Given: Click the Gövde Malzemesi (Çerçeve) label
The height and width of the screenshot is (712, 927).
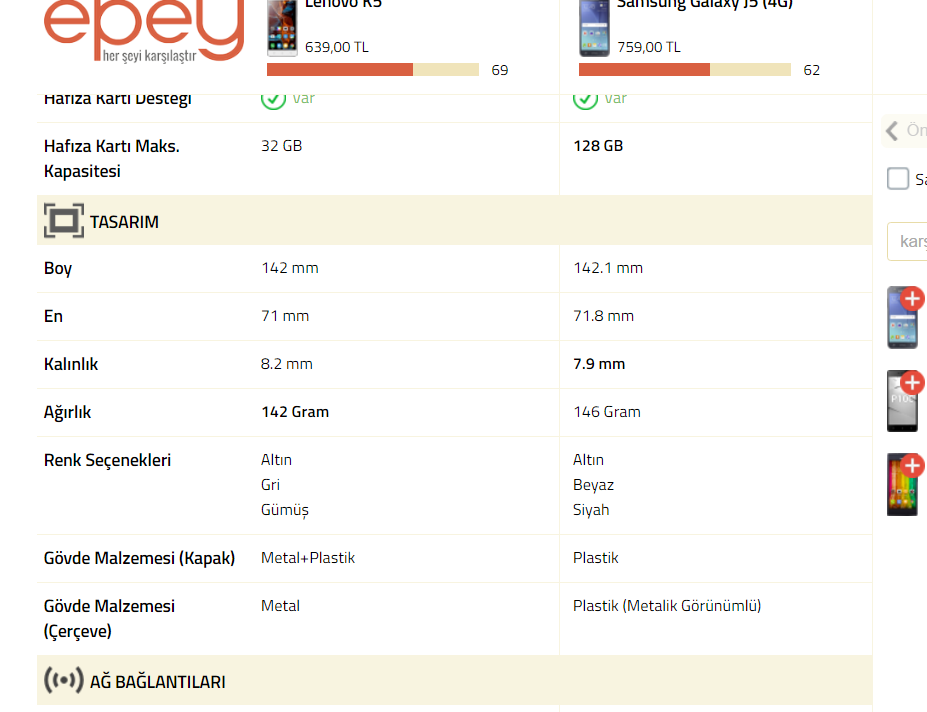Looking at the screenshot, I should (109, 619).
